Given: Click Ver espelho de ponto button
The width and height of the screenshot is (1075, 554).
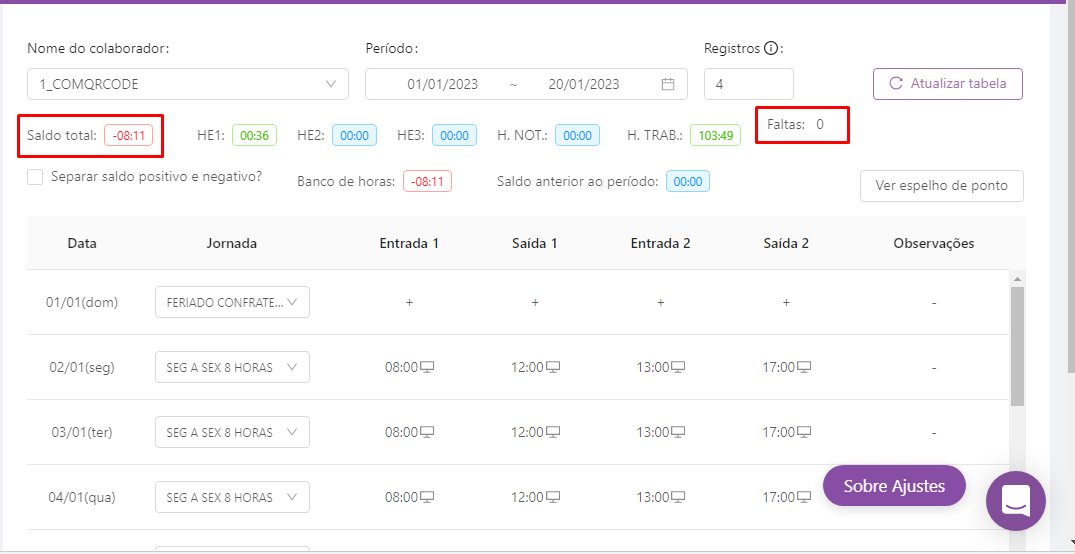Looking at the screenshot, I should pyautogui.click(x=941, y=186).
